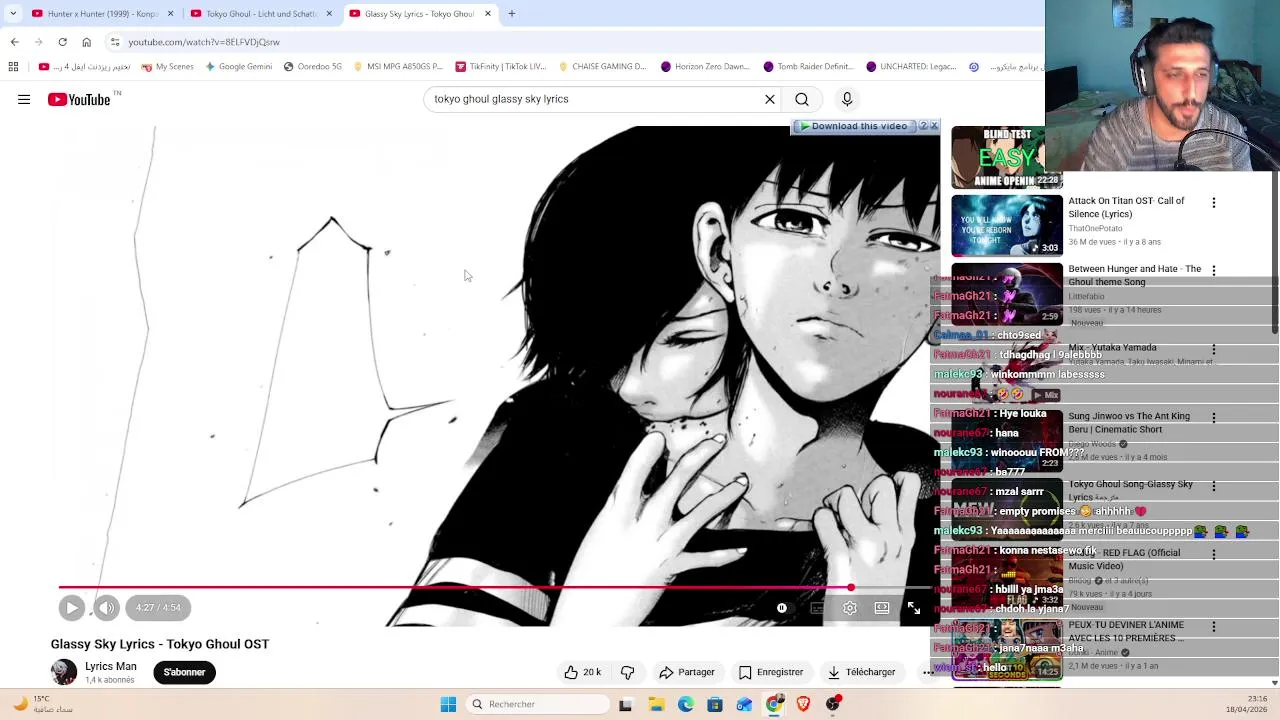
Task: Click the 4:27 / 4:54 time display
Action: [159, 607]
